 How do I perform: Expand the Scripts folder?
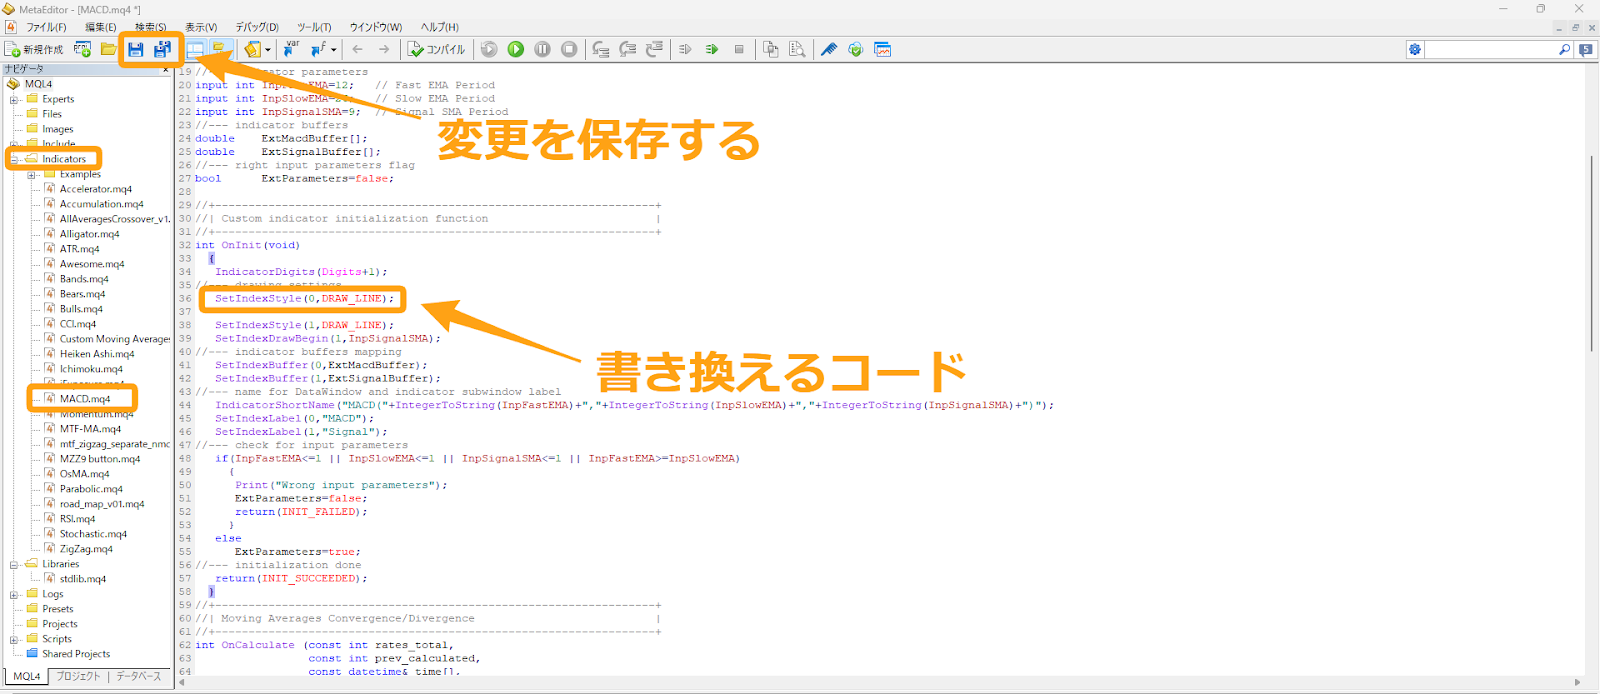click(x=15, y=639)
